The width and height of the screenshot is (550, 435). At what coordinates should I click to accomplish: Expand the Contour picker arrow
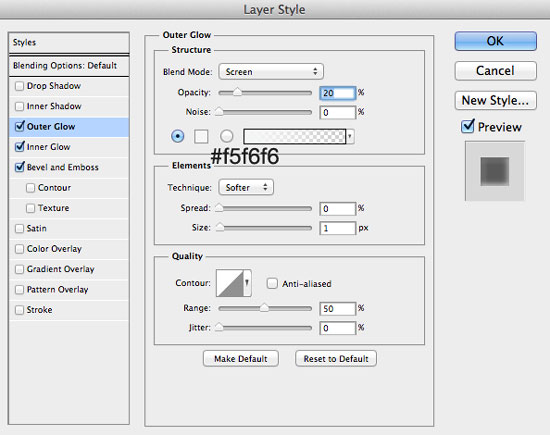pyautogui.click(x=247, y=283)
